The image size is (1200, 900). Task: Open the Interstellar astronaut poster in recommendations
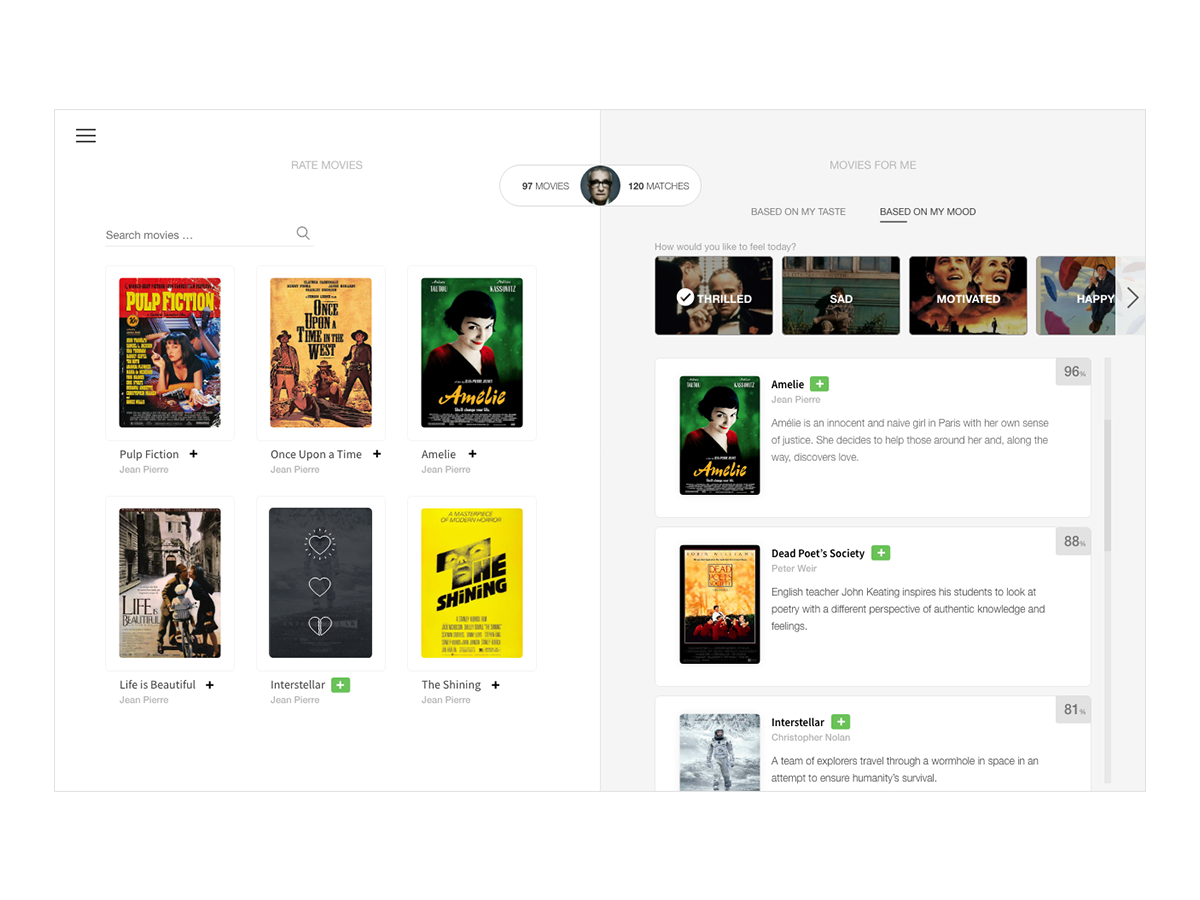720,752
